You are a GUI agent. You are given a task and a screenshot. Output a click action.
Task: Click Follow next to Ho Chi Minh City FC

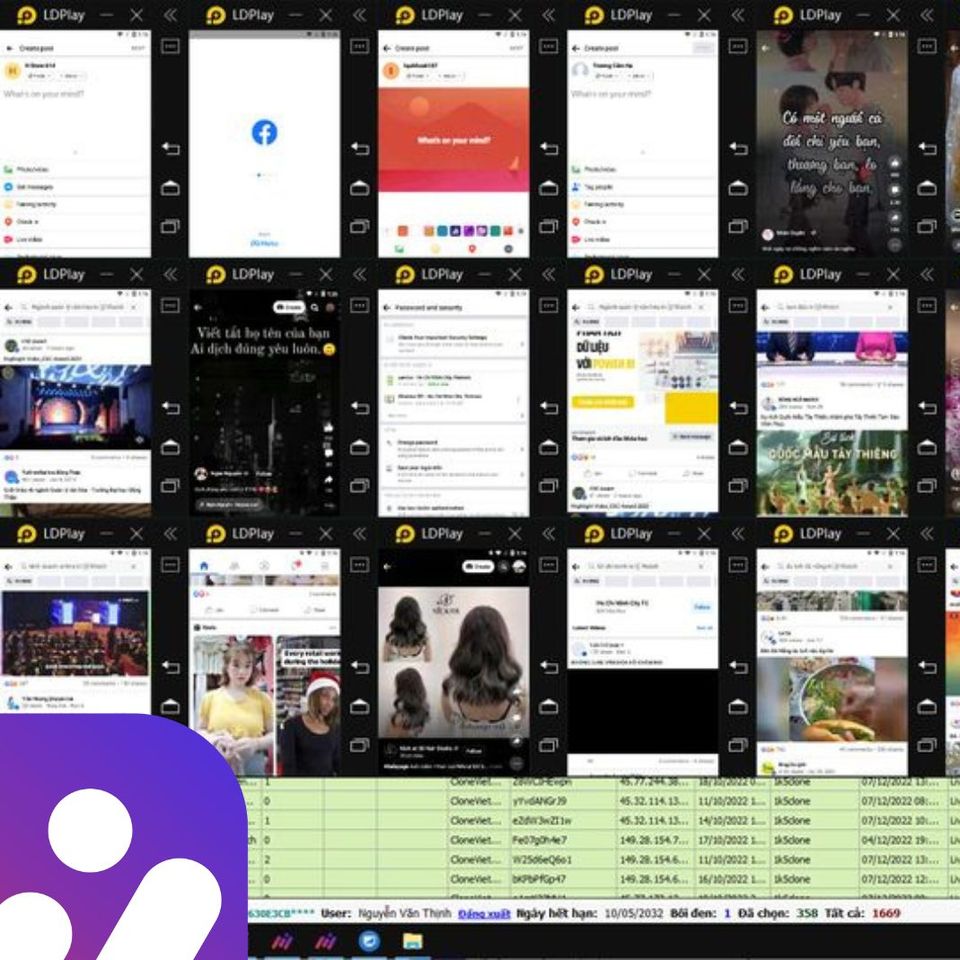[x=702, y=607]
